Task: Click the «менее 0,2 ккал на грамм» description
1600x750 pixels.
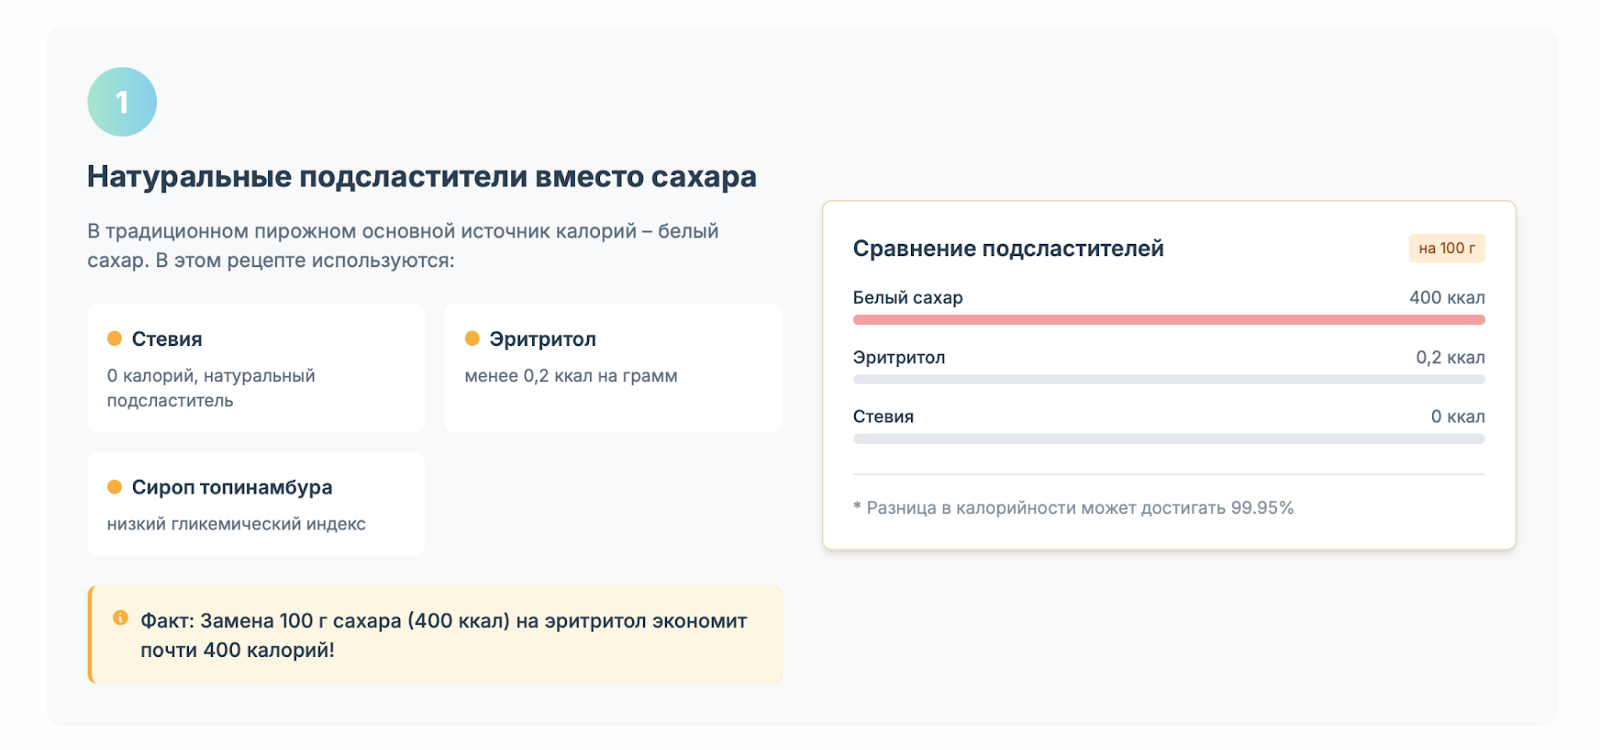Action: [x=571, y=376]
